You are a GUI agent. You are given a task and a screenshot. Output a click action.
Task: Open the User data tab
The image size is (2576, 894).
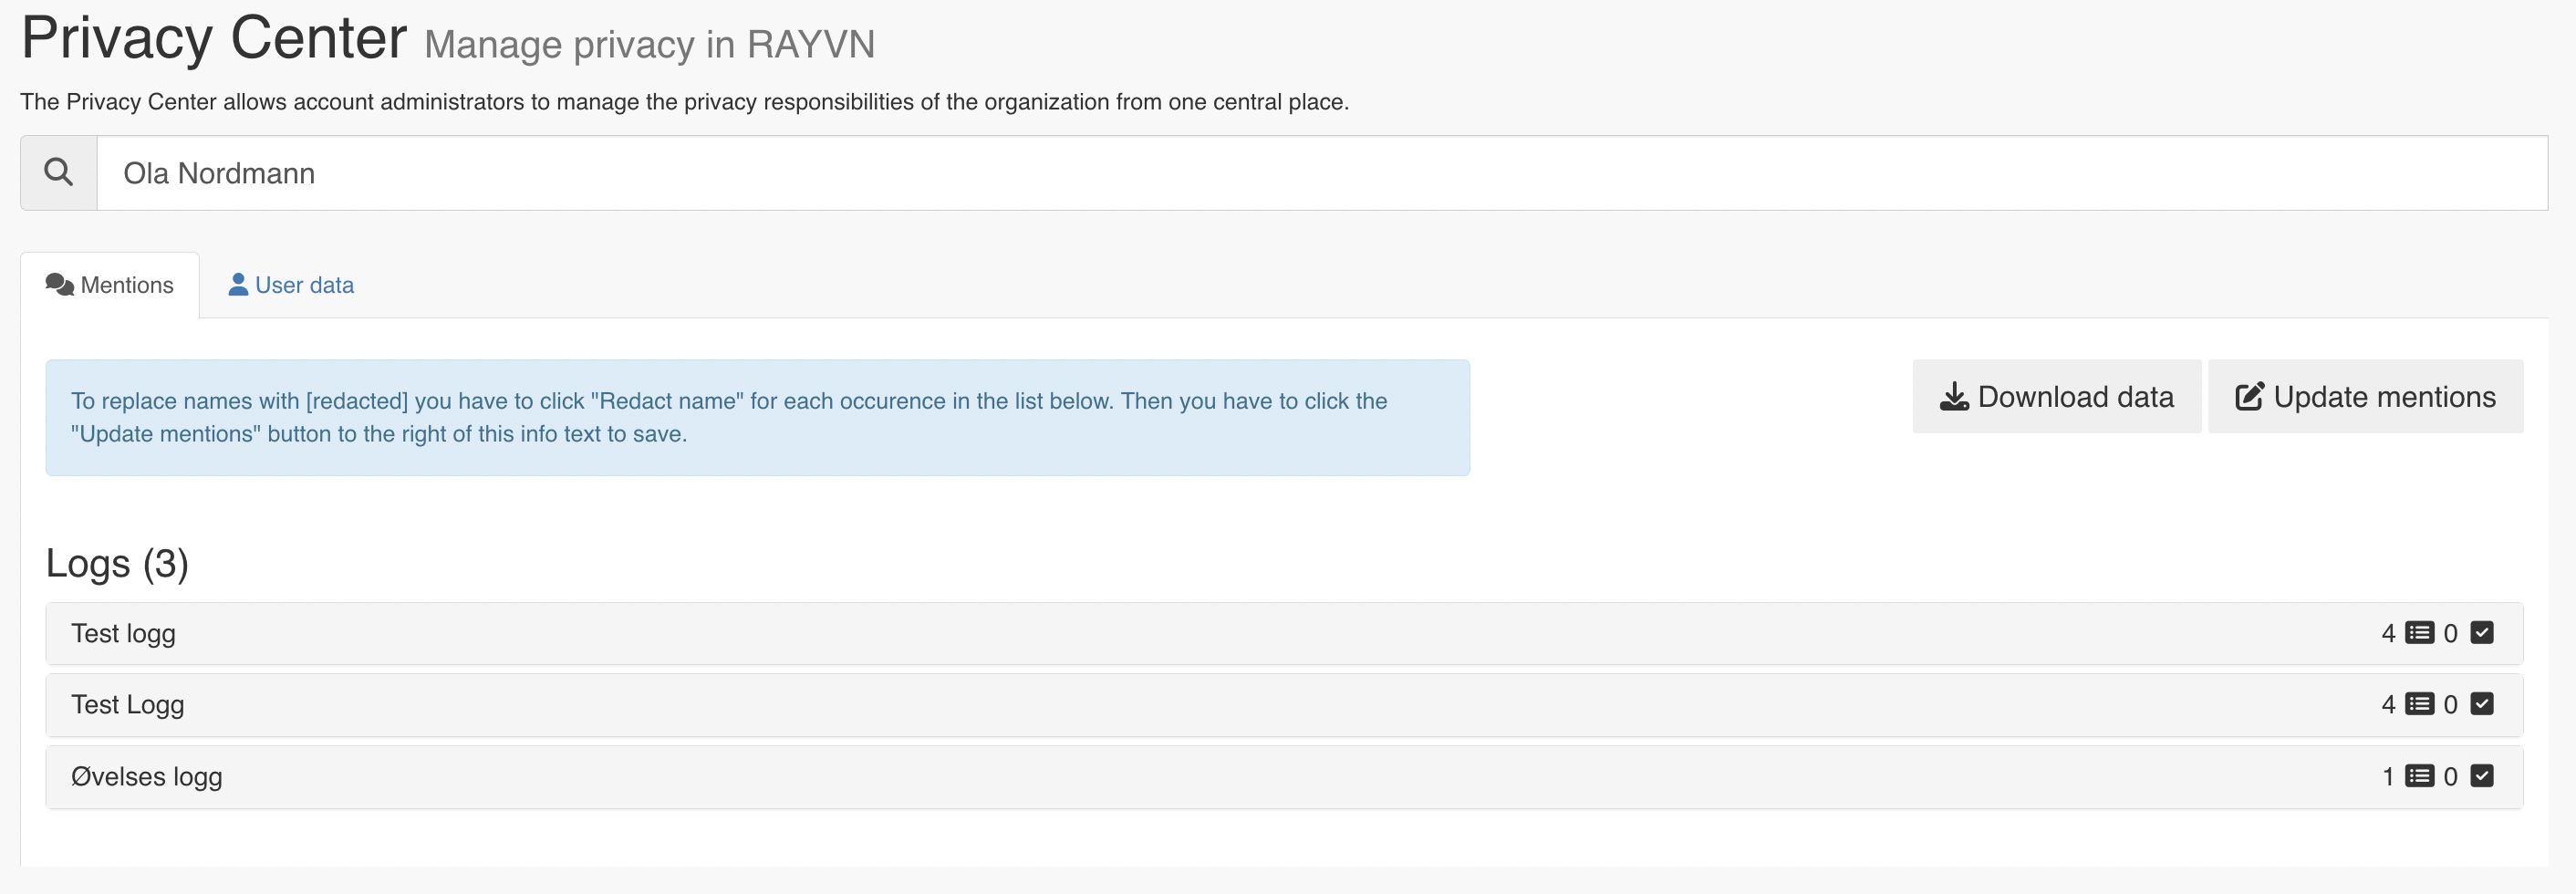point(291,285)
